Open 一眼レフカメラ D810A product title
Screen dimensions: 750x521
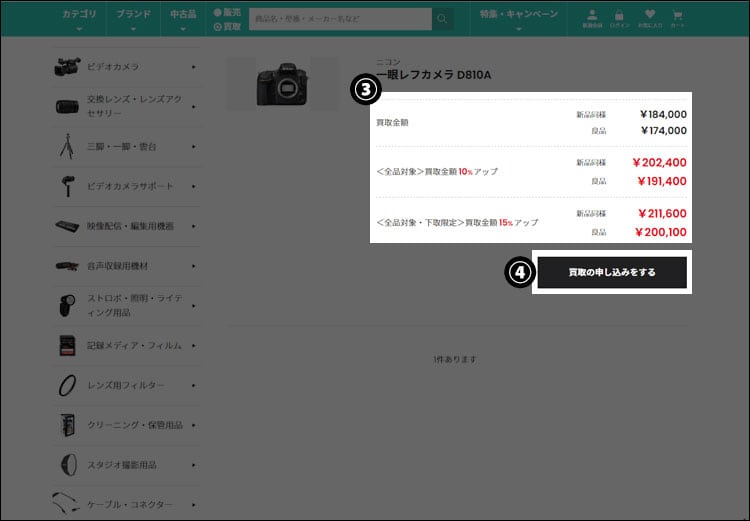pyautogui.click(x=433, y=75)
